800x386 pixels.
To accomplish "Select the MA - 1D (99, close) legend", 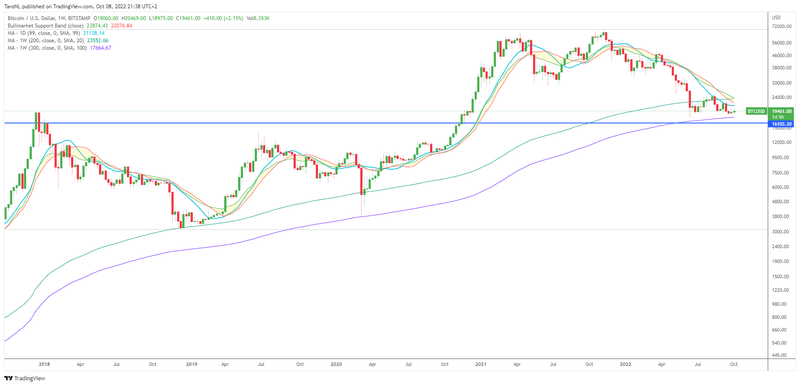I will [43, 33].
